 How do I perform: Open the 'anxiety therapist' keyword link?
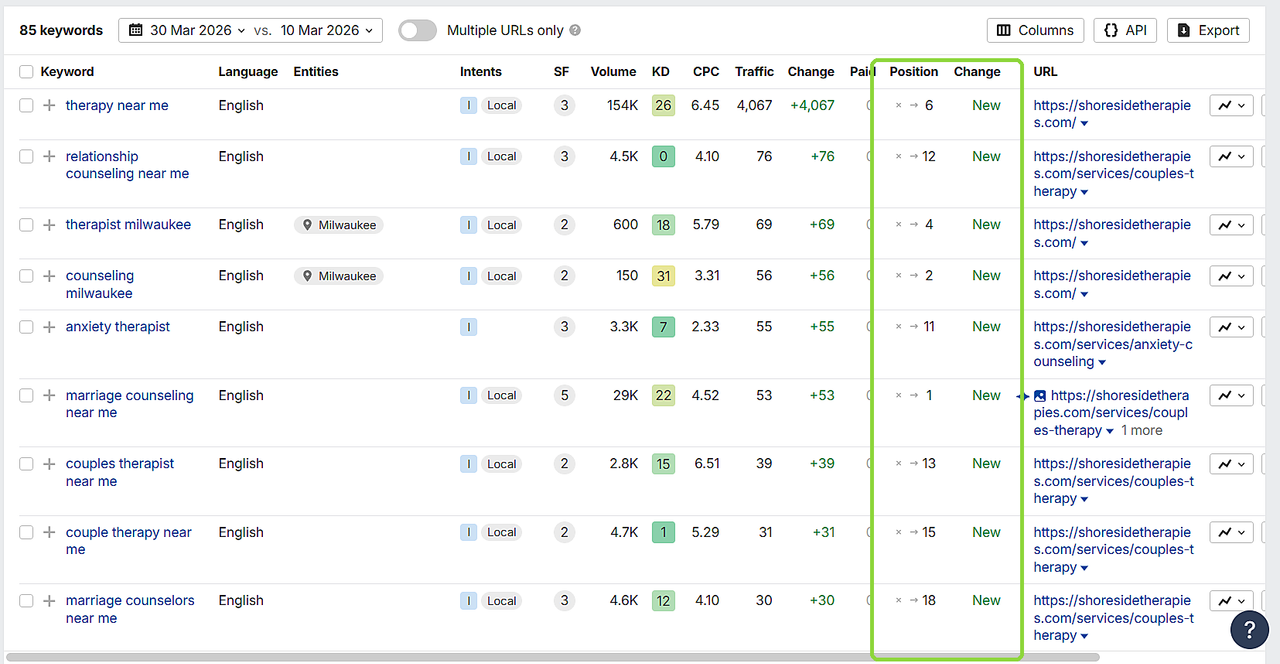[x=118, y=327]
